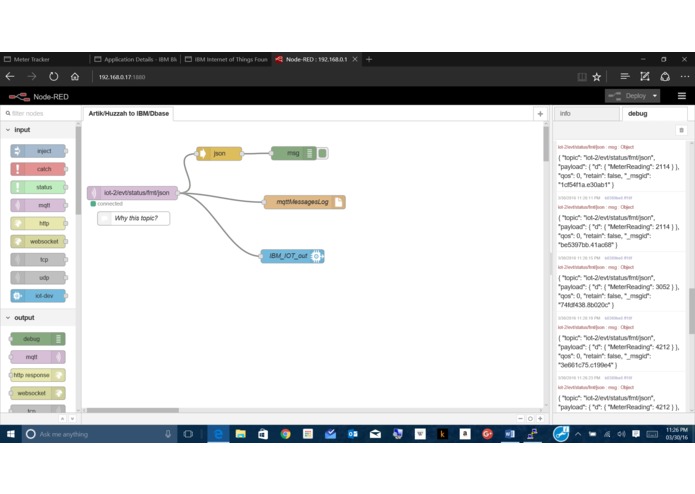Switch to Application Details - IBM browser tab
Viewport: 695px width, 494px height.
tap(135, 59)
